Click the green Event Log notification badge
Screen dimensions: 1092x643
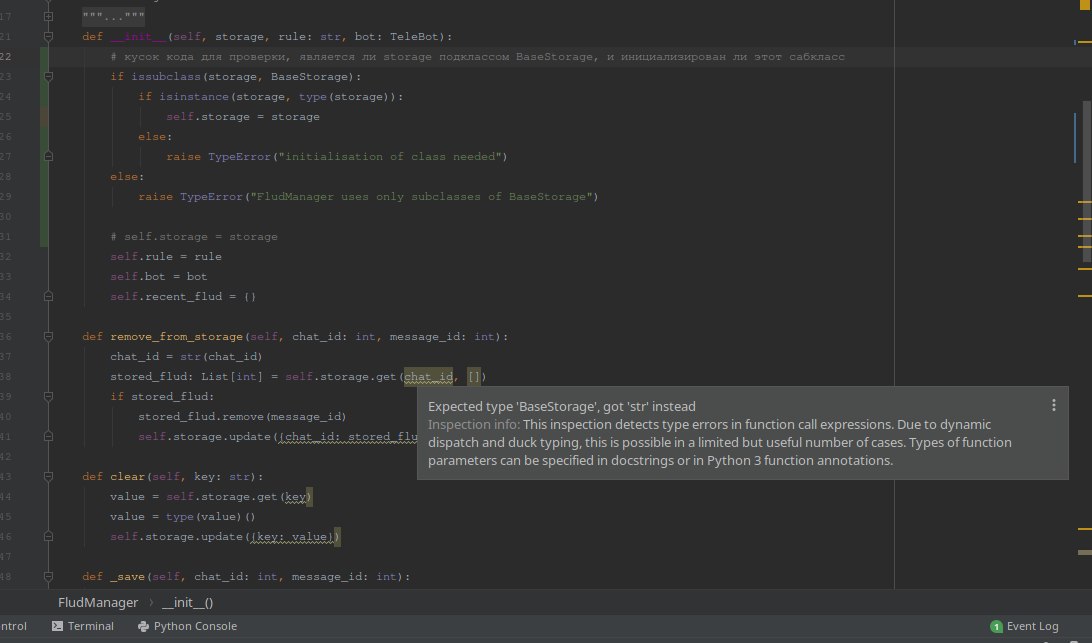996,627
